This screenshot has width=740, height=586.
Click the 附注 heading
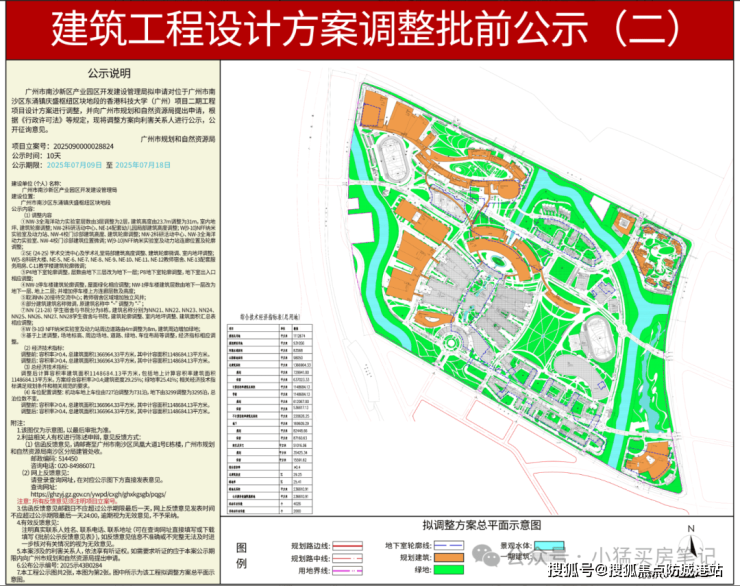(18, 424)
